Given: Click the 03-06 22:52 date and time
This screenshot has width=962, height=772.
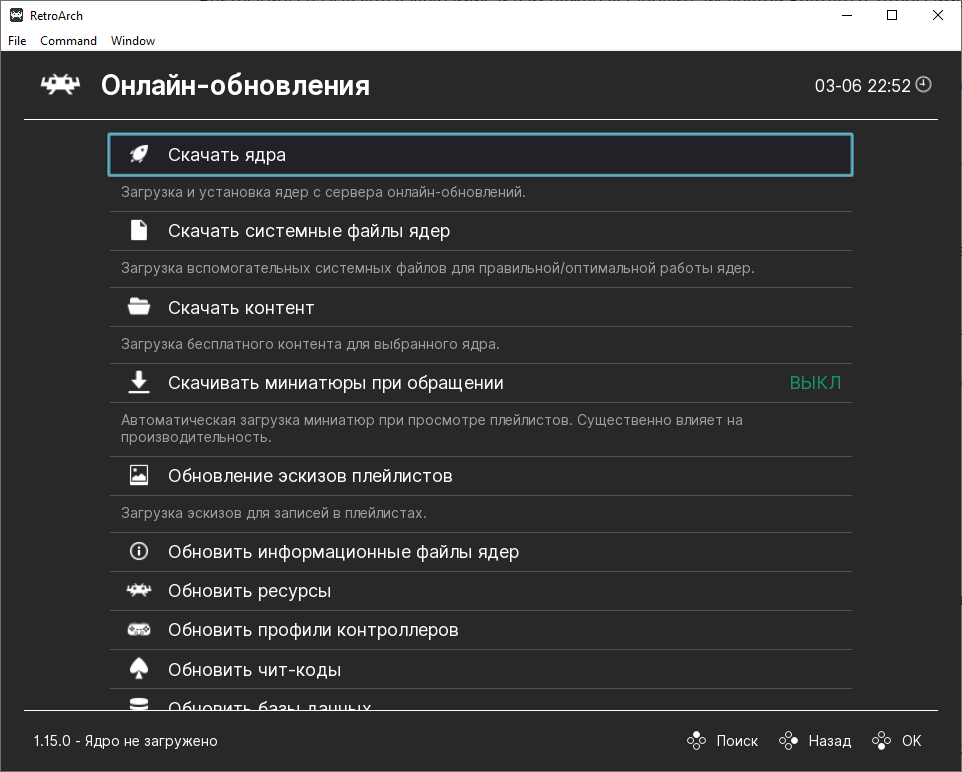Looking at the screenshot, I should (x=863, y=86).
